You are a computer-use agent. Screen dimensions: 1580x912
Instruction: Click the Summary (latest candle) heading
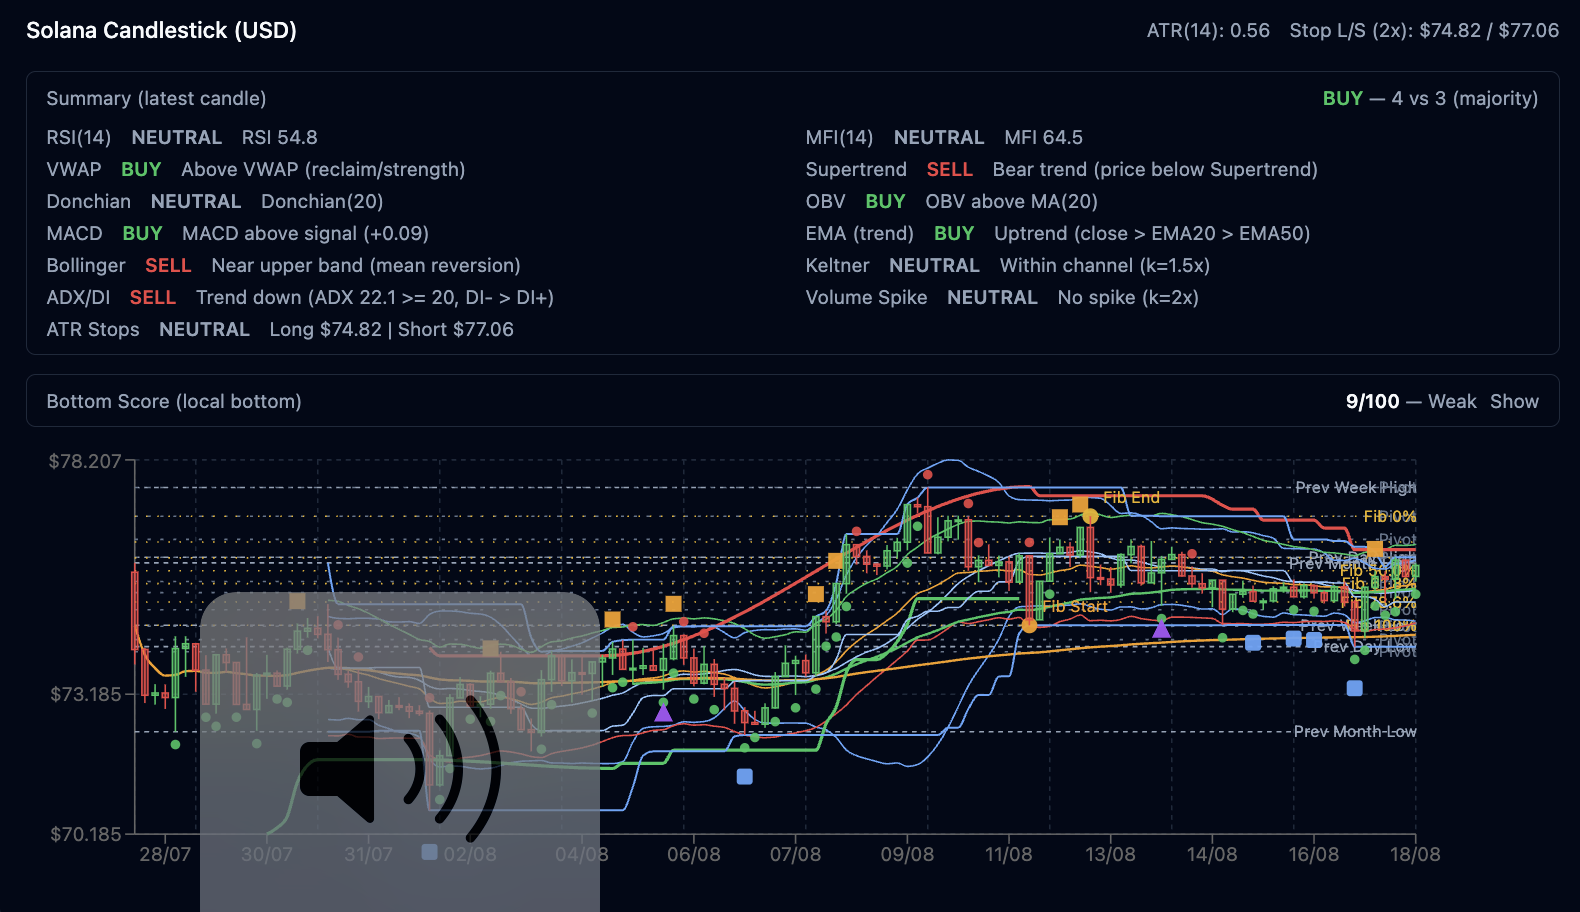pyautogui.click(x=156, y=98)
